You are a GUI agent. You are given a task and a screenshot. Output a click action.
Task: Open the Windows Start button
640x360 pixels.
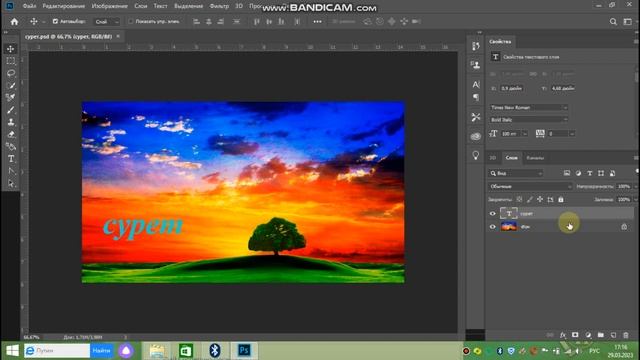(12, 351)
